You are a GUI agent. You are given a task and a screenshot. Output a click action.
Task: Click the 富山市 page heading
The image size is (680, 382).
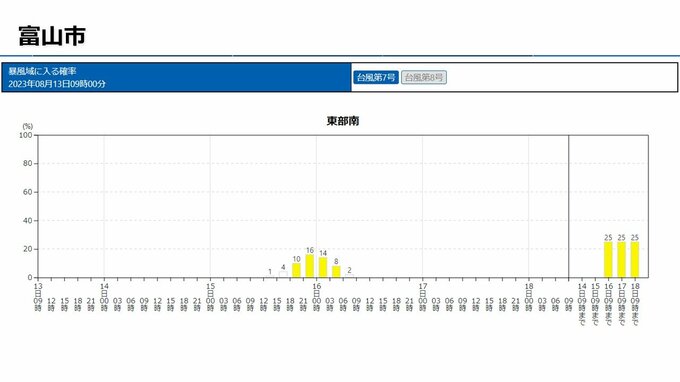pos(52,36)
